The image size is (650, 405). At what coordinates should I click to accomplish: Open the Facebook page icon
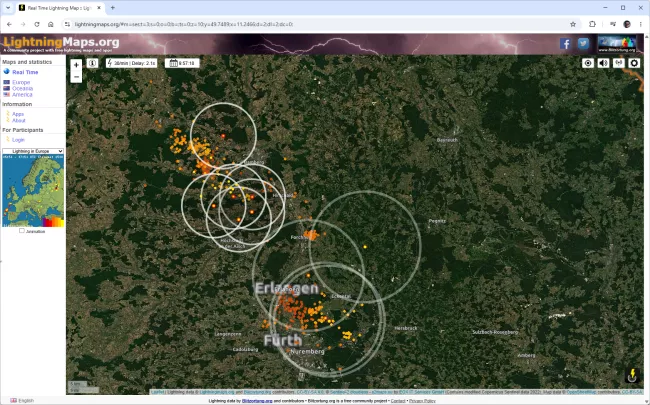(x=565, y=44)
